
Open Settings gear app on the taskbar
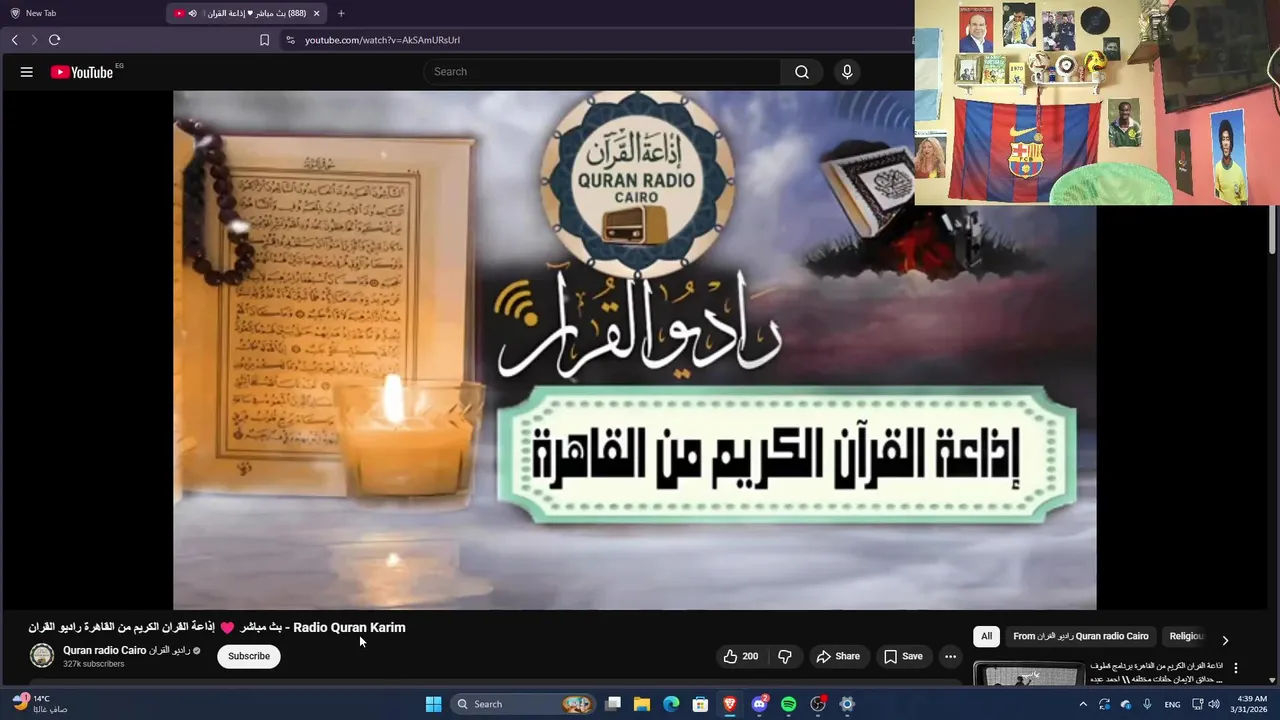click(847, 704)
